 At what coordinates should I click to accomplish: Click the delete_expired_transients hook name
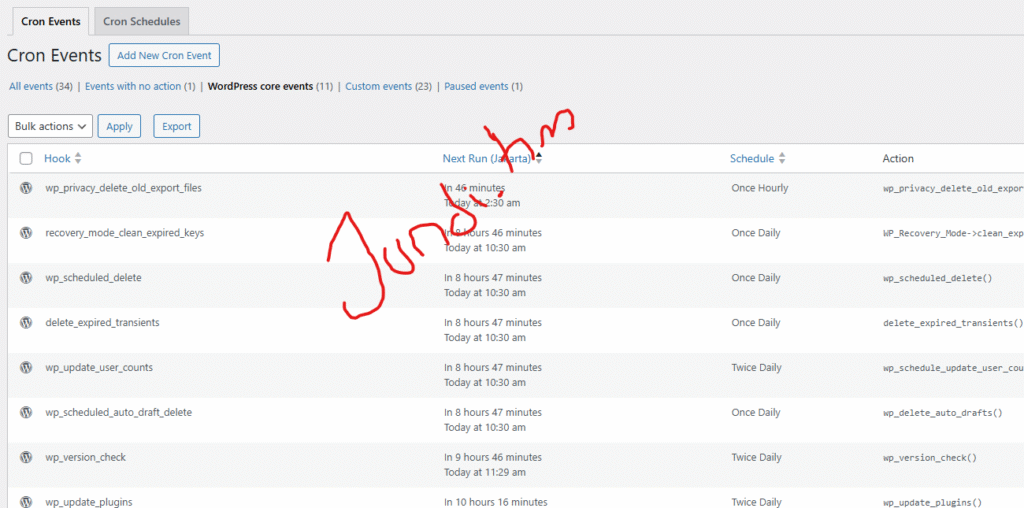[103, 323]
